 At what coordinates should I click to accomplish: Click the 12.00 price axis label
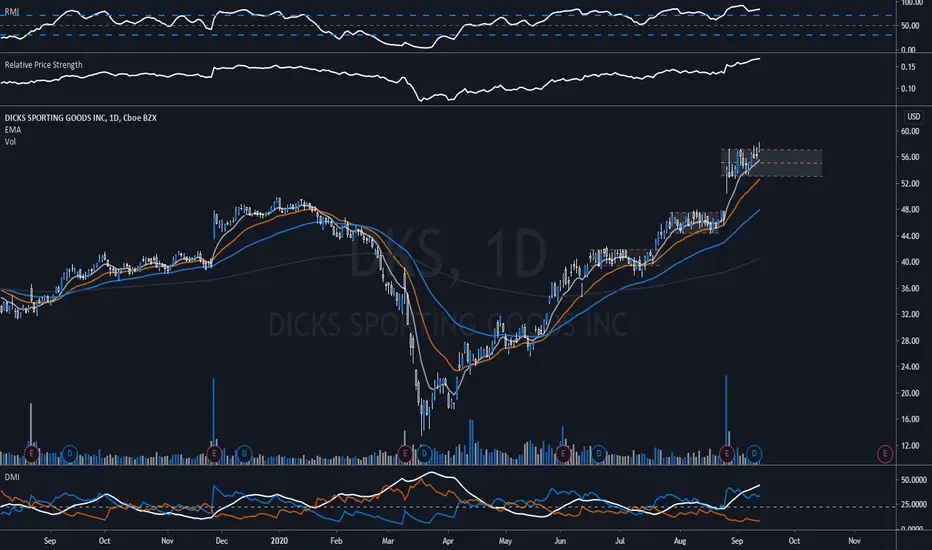coord(910,445)
